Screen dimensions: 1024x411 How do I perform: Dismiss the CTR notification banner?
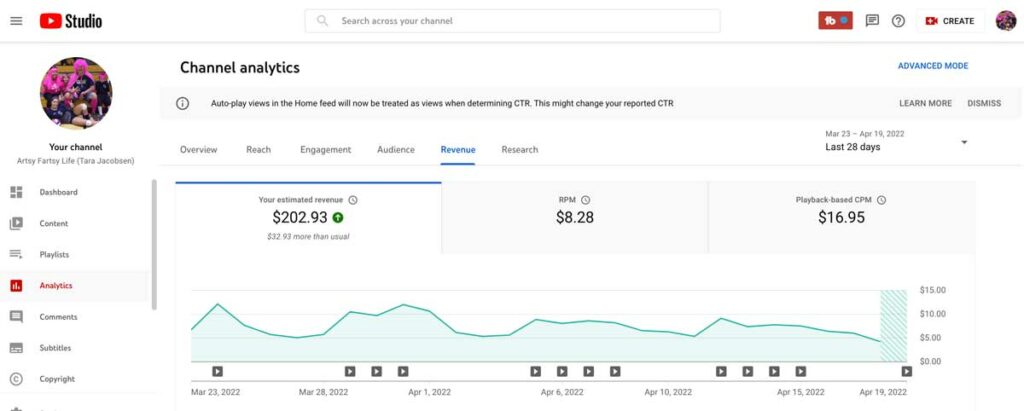point(984,103)
